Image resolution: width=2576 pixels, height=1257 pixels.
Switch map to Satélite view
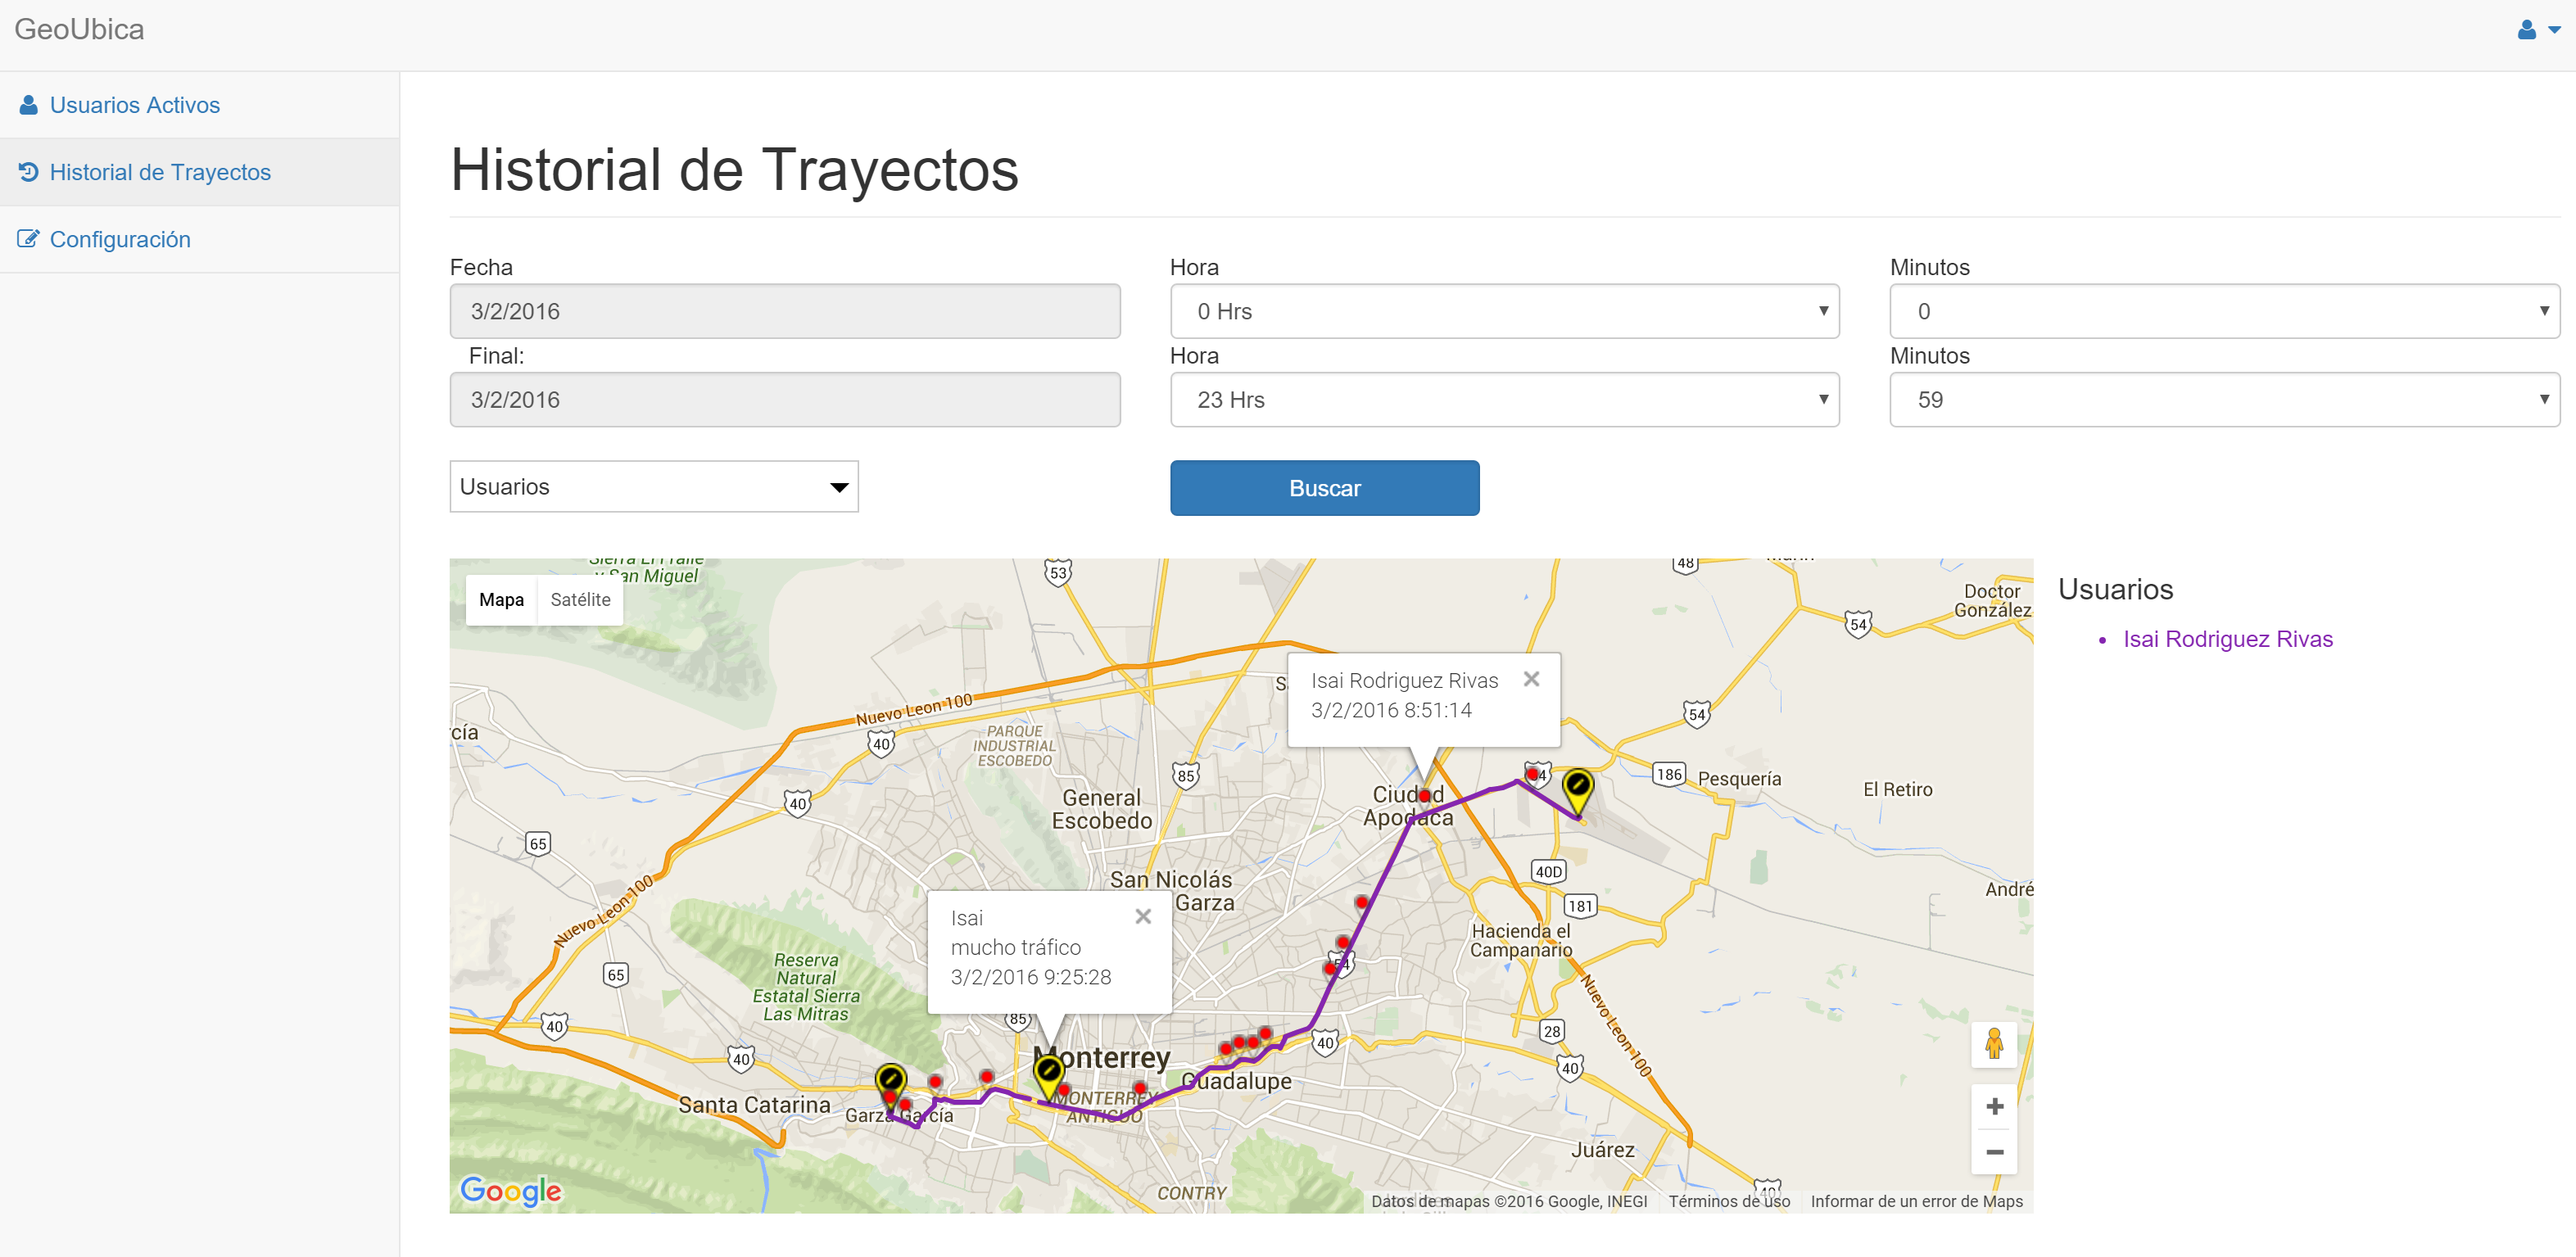580,600
